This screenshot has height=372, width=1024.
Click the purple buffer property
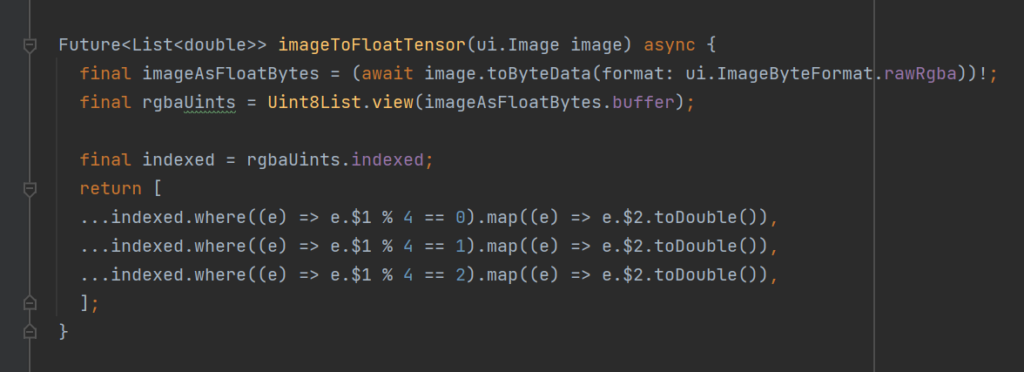pyautogui.click(x=643, y=103)
